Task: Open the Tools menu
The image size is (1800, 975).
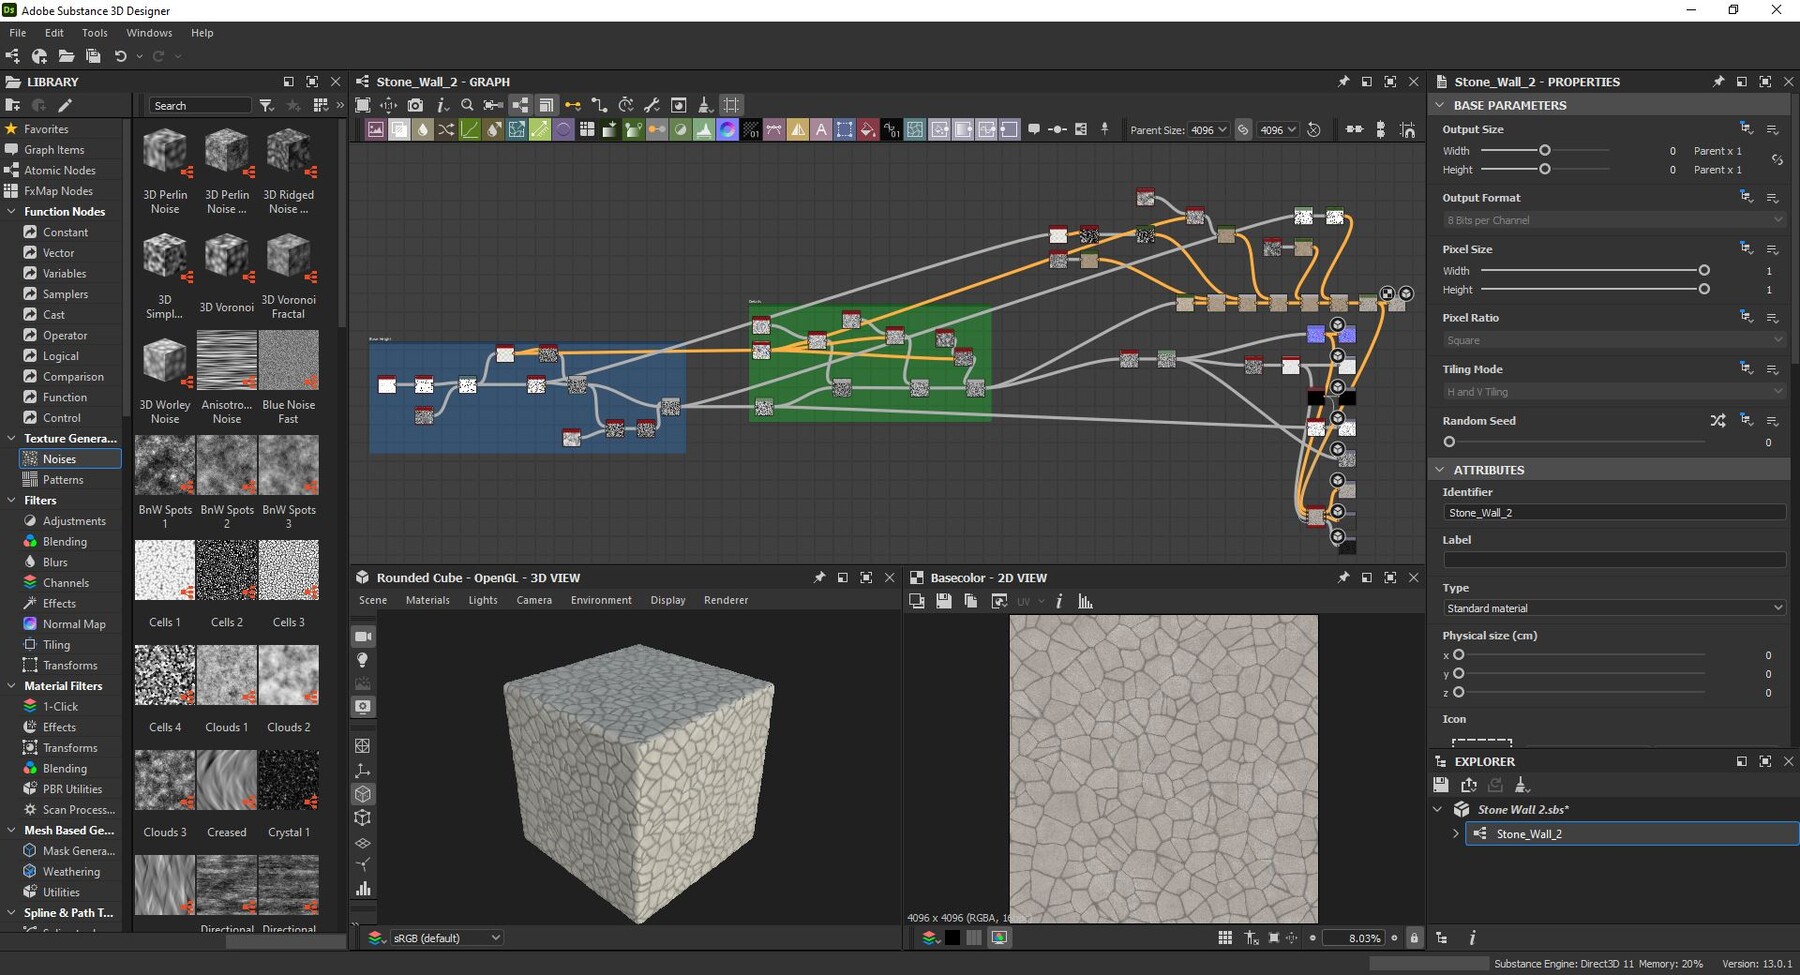Action: point(95,33)
